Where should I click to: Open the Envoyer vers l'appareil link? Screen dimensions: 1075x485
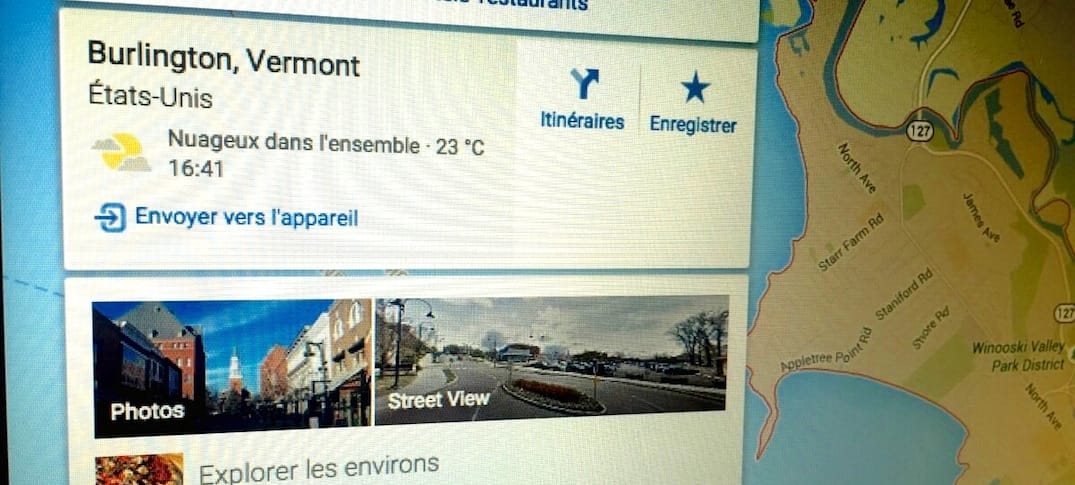coord(246,217)
